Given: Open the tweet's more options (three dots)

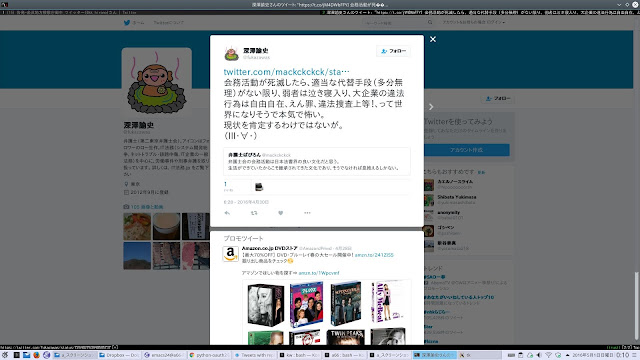Looking at the screenshot, I should pos(307,213).
